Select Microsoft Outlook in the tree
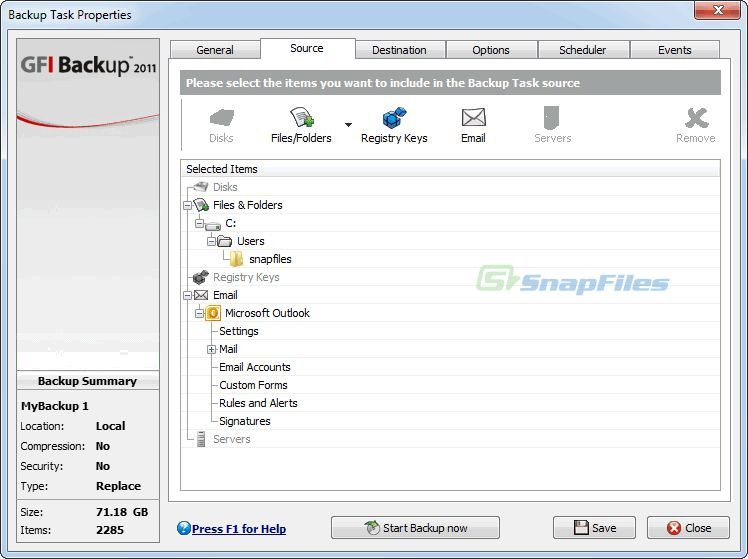Viewport: 748px width, 559px height. (x=267, y=313)
